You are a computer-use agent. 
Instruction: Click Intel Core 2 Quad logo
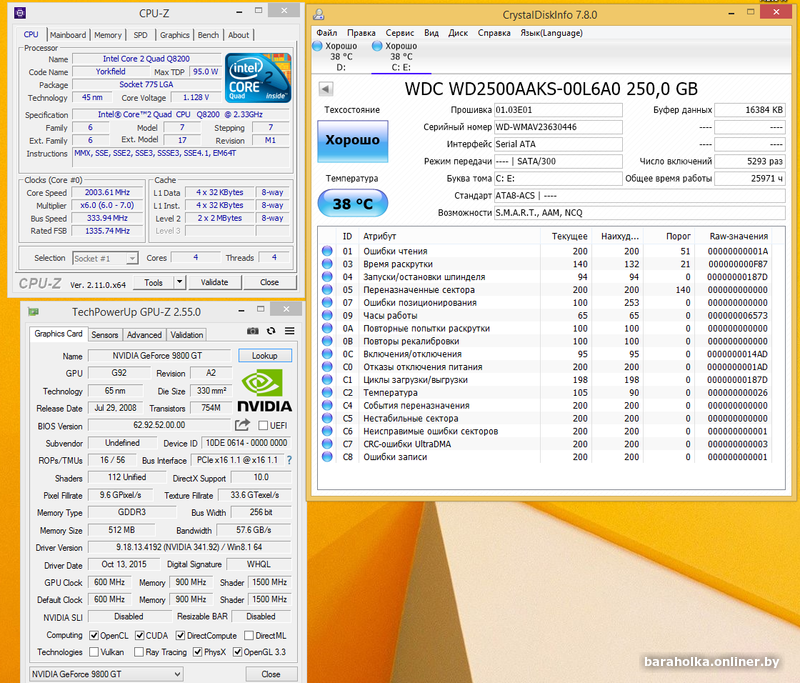pyautogui.click(x=258, y=78)
